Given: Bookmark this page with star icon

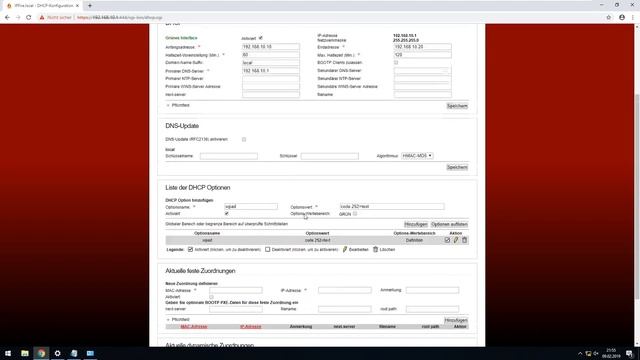Looking at the screenshot, I should coord(609,18).
